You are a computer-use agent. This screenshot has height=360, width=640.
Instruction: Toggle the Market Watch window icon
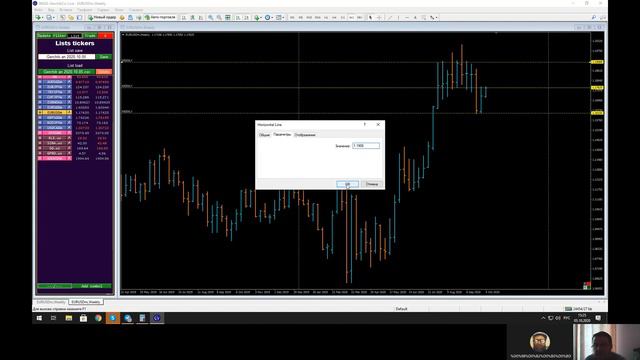point(62,18)
